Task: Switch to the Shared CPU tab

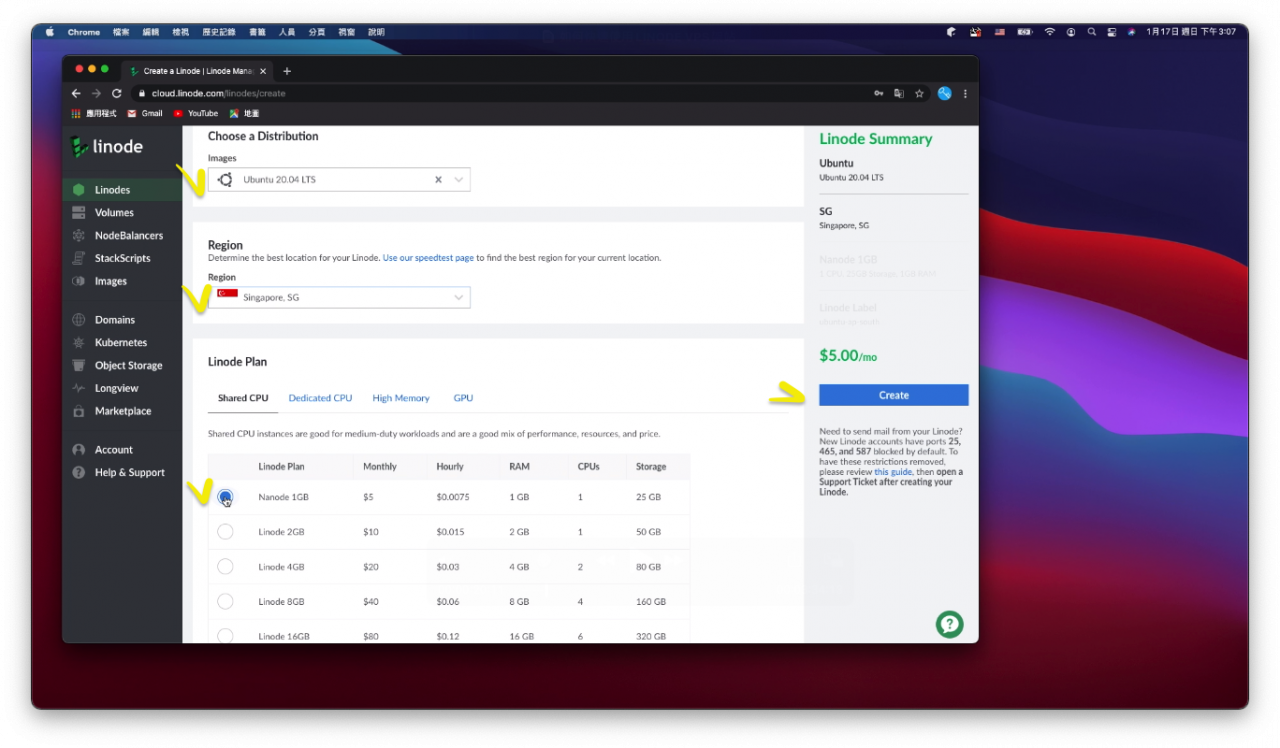Action: (243, 398)
